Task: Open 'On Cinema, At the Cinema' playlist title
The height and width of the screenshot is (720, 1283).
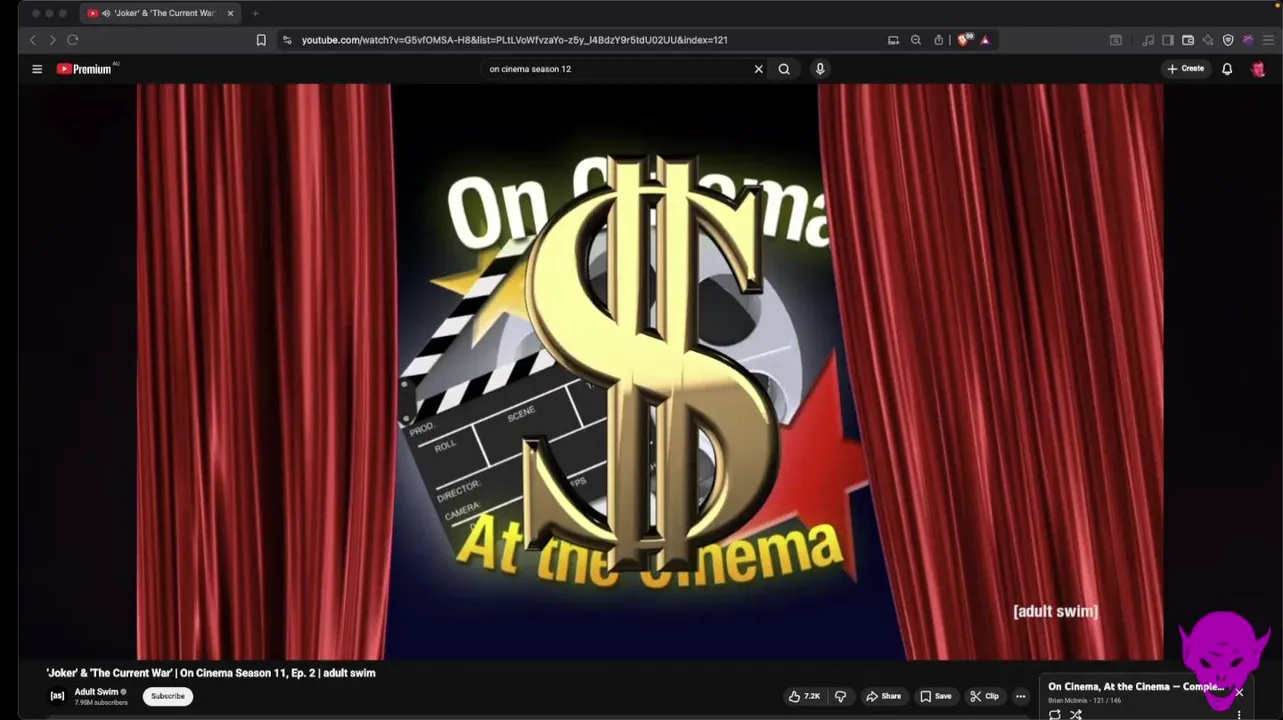Action: pyautogui.click(x=1136, y=687)
